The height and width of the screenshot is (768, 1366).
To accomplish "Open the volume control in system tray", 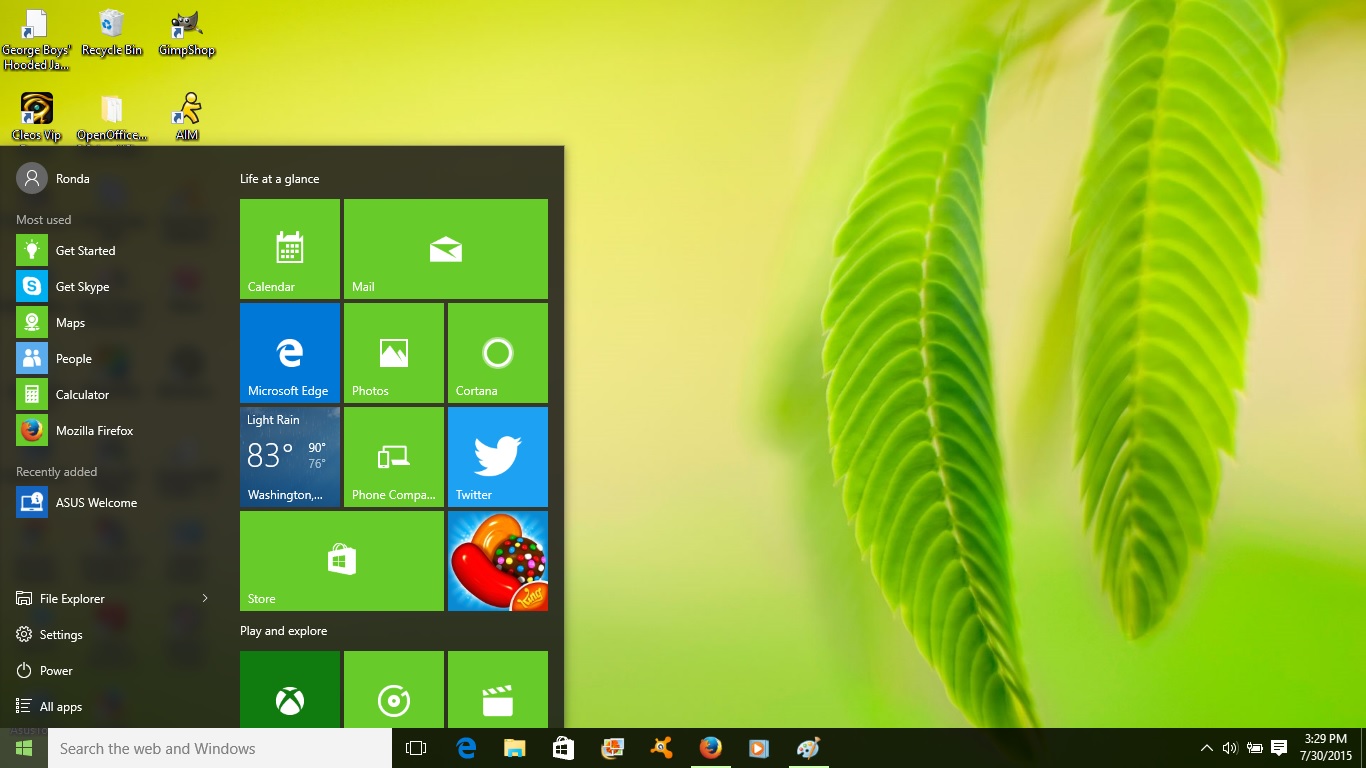I will (x=1229, y=748).
